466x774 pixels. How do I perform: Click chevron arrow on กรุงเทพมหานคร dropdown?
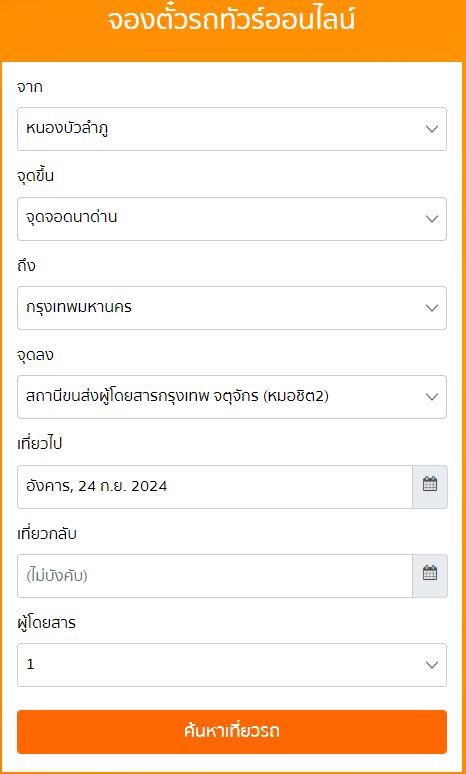tap(432, 308)
